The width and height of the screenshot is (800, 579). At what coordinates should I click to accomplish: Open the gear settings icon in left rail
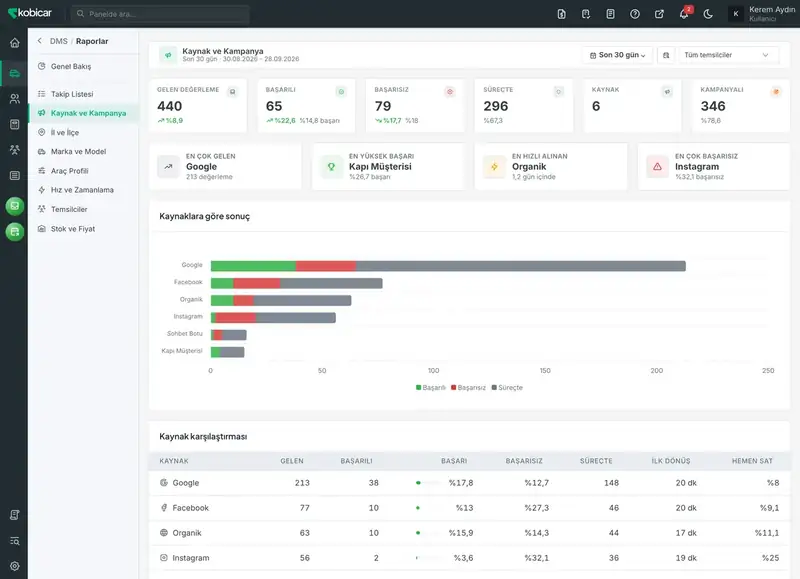click(x=14, y=566)
